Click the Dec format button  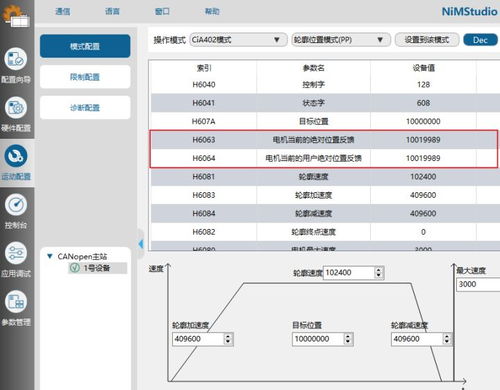[x=480, y=40]
